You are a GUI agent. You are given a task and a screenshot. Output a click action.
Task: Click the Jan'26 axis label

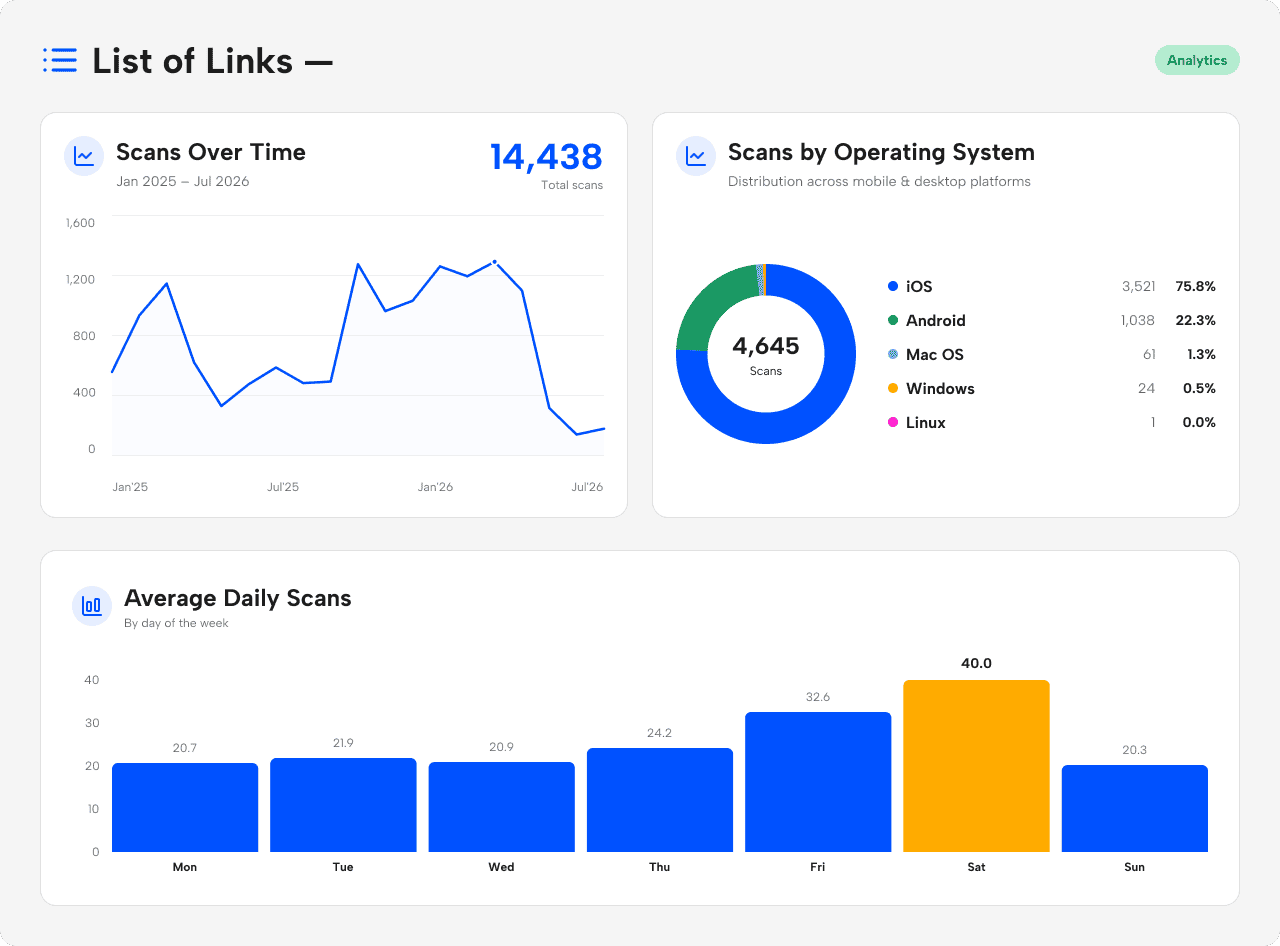pyautogui.click(x=435, y=487)
